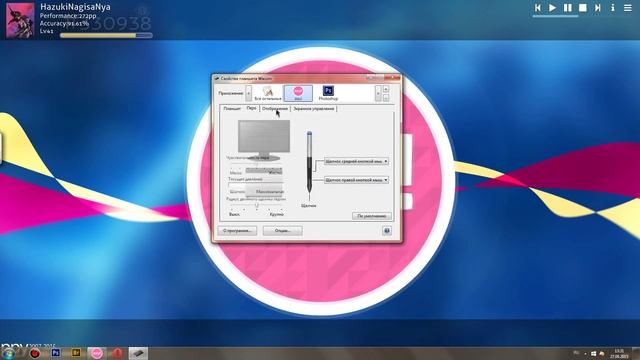Image resolution: width=640 pixels, height=360 pixels.
Task: Open the Windows Start orb
Action: [x=9, y=353]
